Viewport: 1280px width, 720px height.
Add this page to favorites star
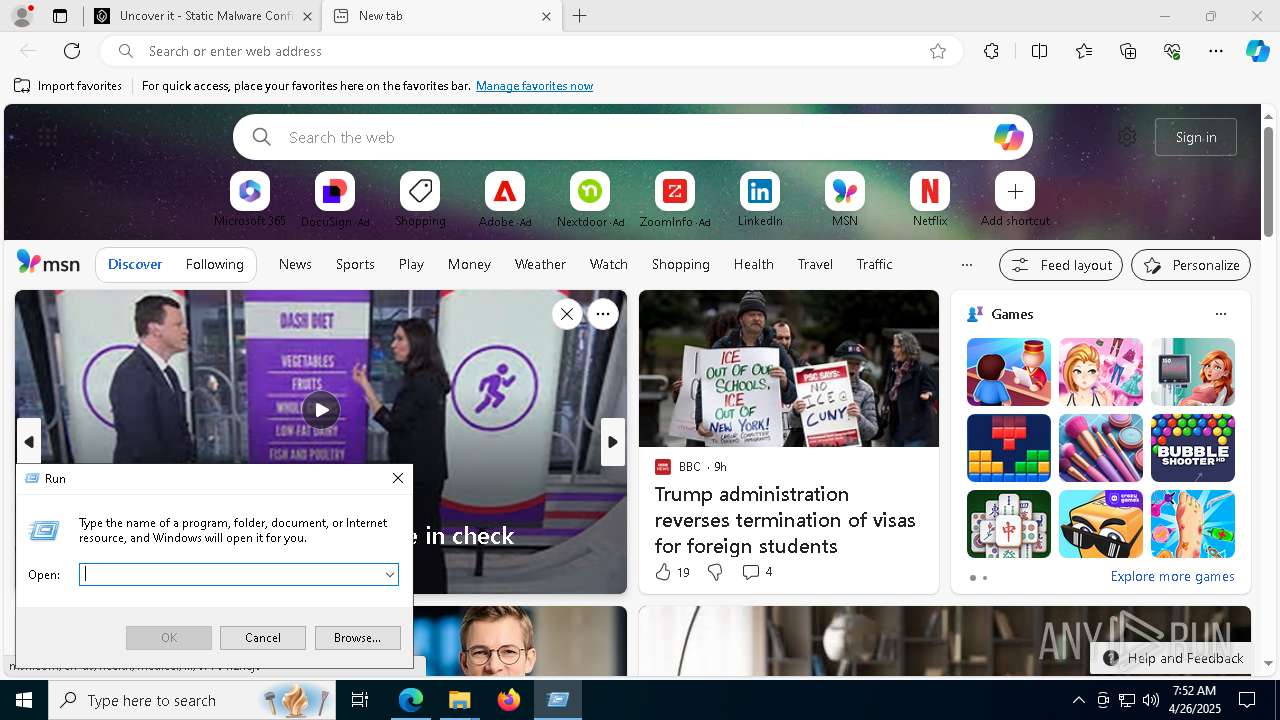938,51
